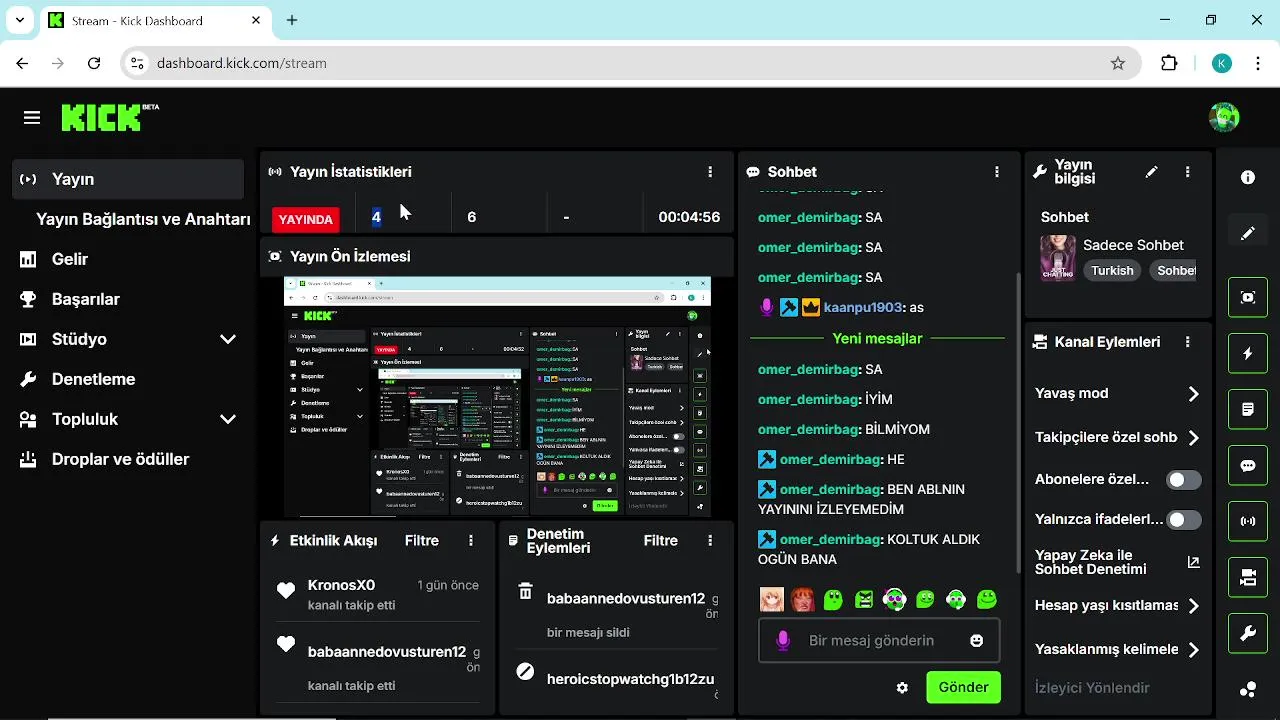1280x720 pixels.
Task: Open Yayın bilgisi three-dot options
Action: [x=1188, y=172]
